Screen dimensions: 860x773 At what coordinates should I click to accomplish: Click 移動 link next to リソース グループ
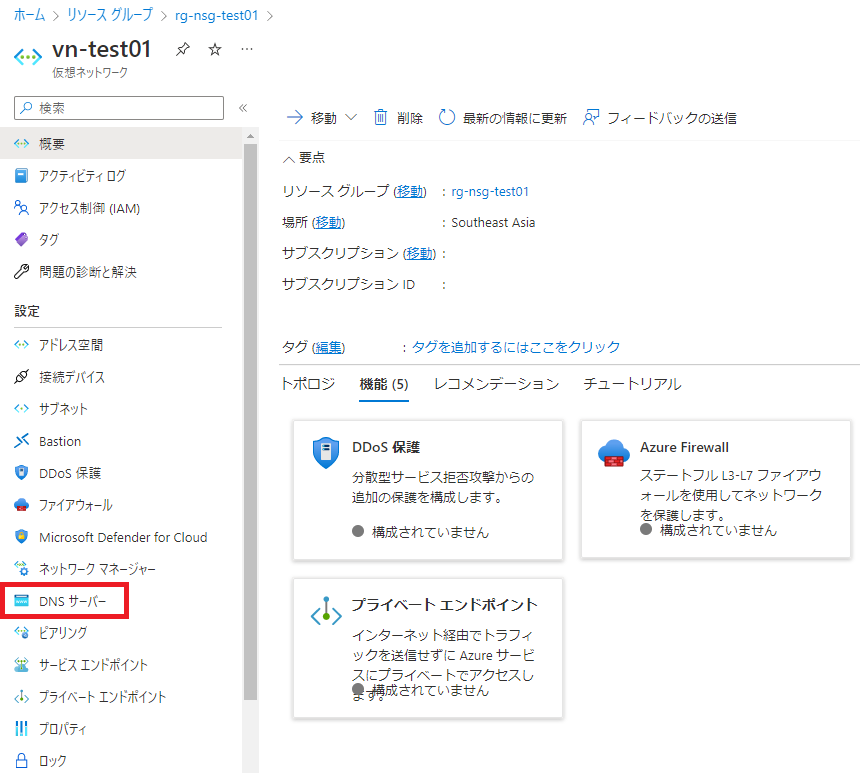tap(410, 191)
